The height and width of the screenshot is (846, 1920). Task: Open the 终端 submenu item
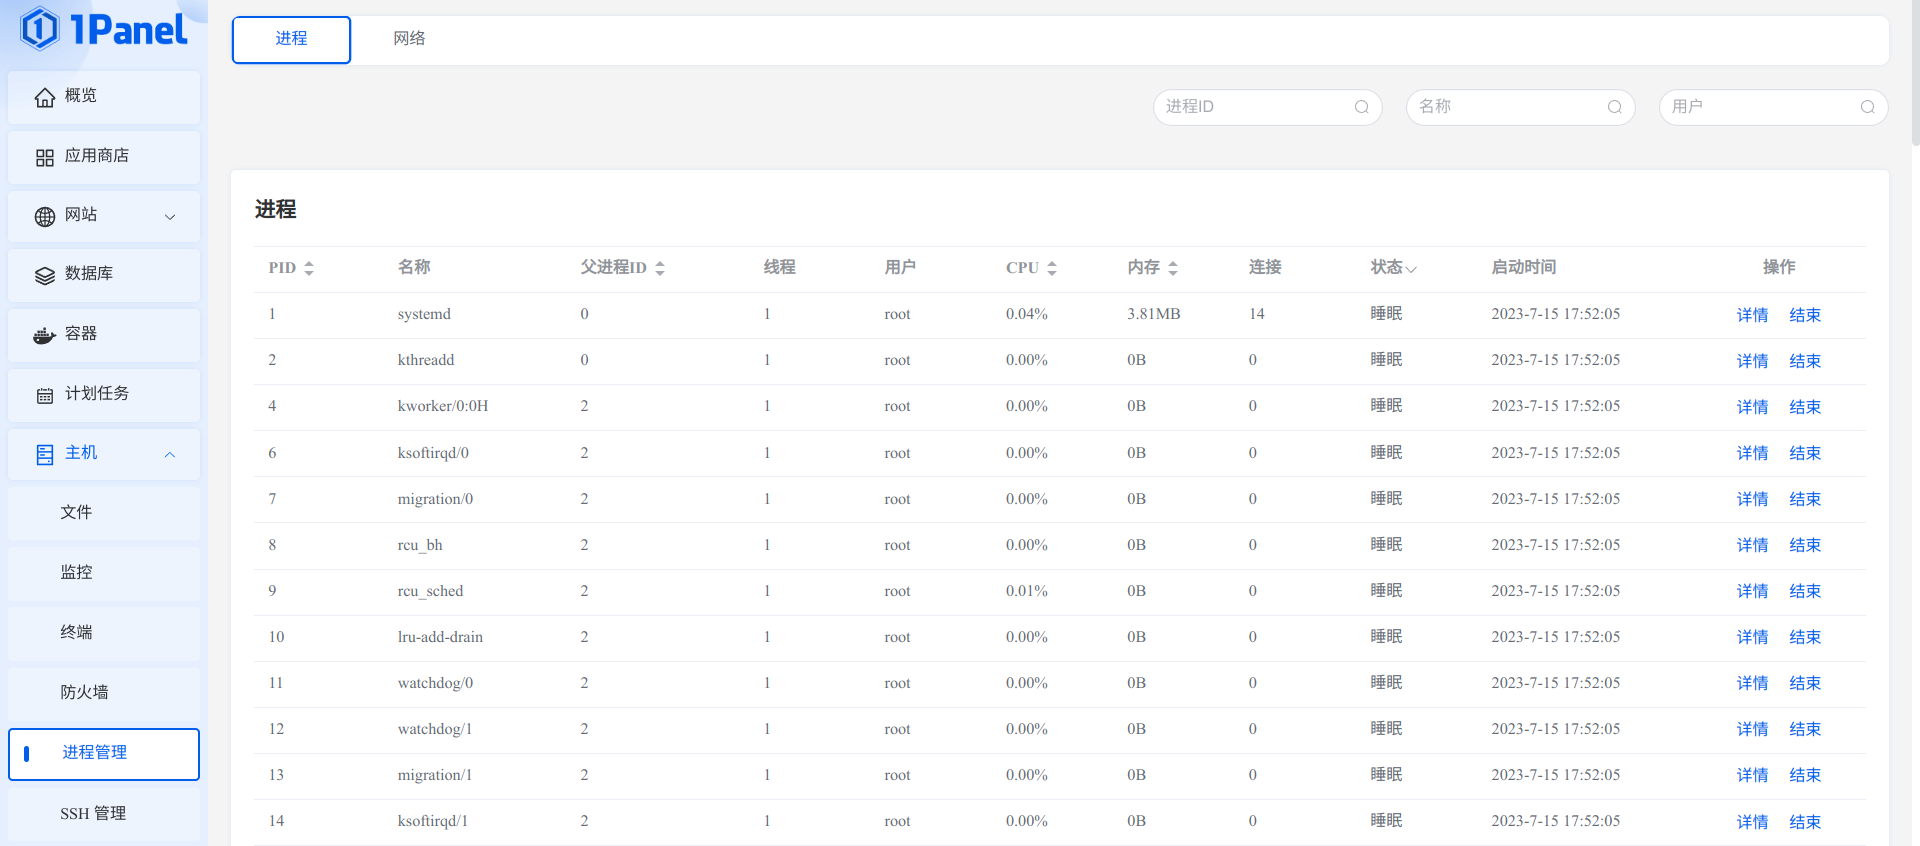tap(104, 633)
